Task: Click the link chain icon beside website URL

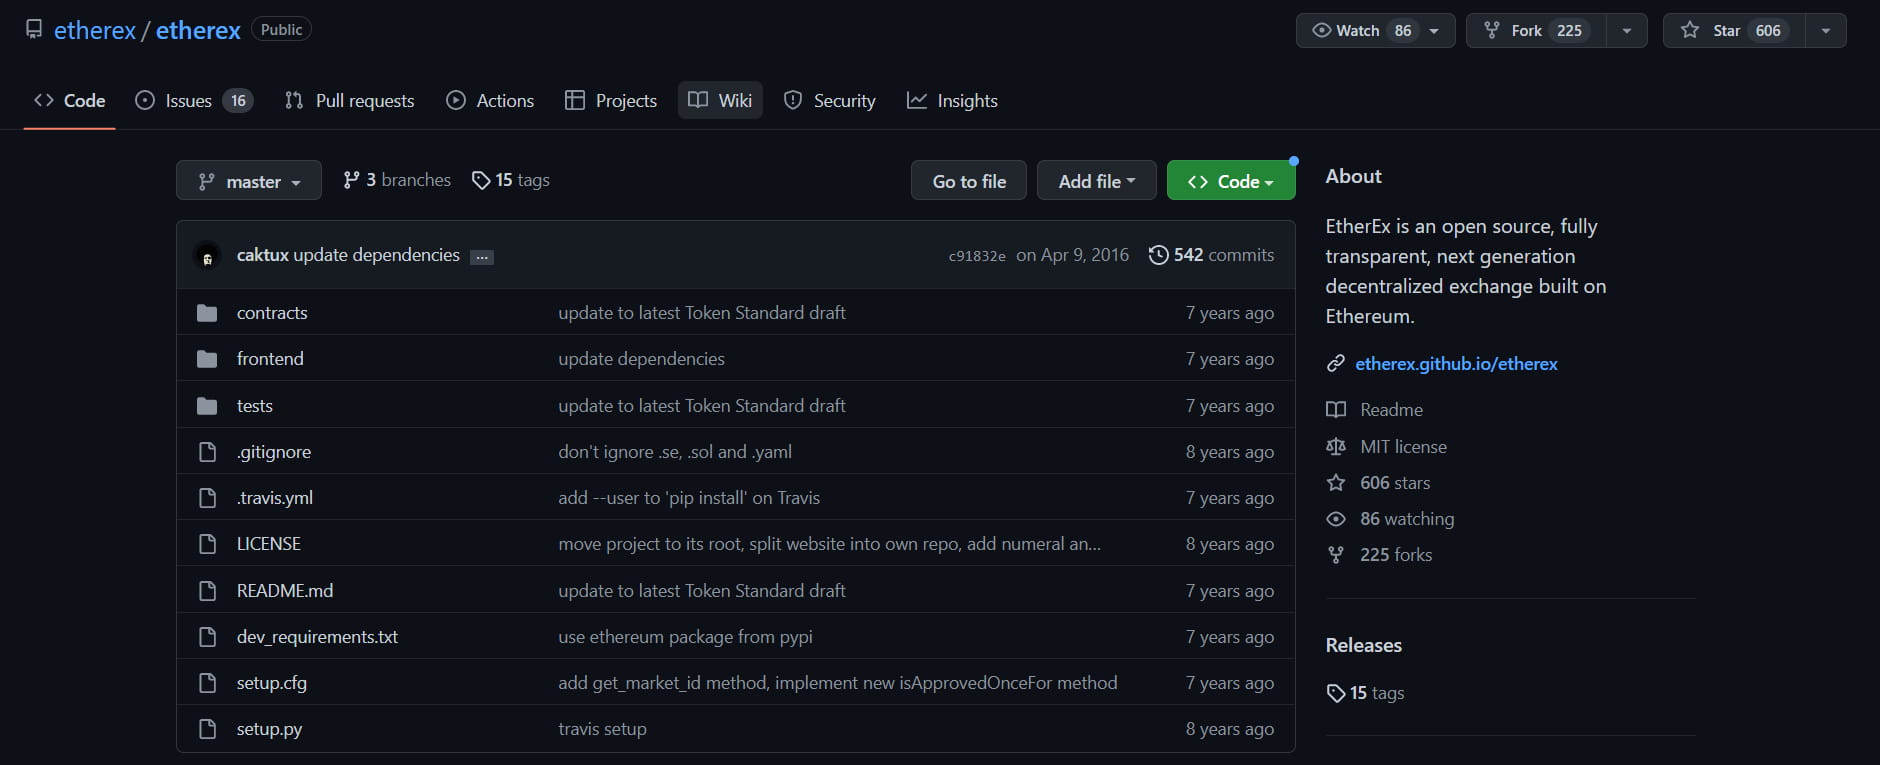Action: 1335,364
